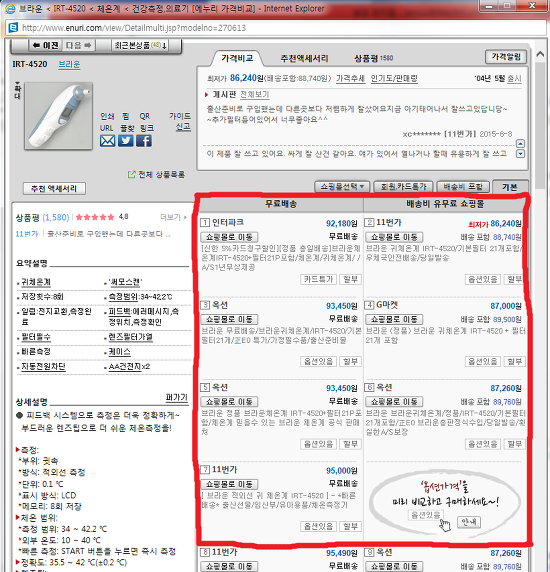Go back with the 이전 button

[46, 46]
